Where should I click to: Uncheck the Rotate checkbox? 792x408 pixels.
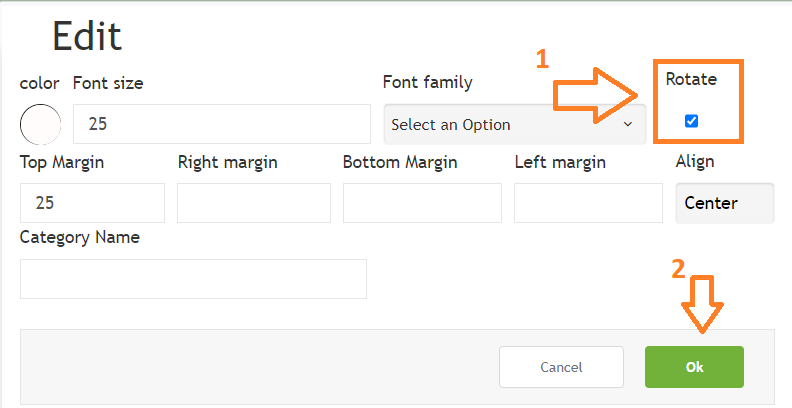[691, 121]
